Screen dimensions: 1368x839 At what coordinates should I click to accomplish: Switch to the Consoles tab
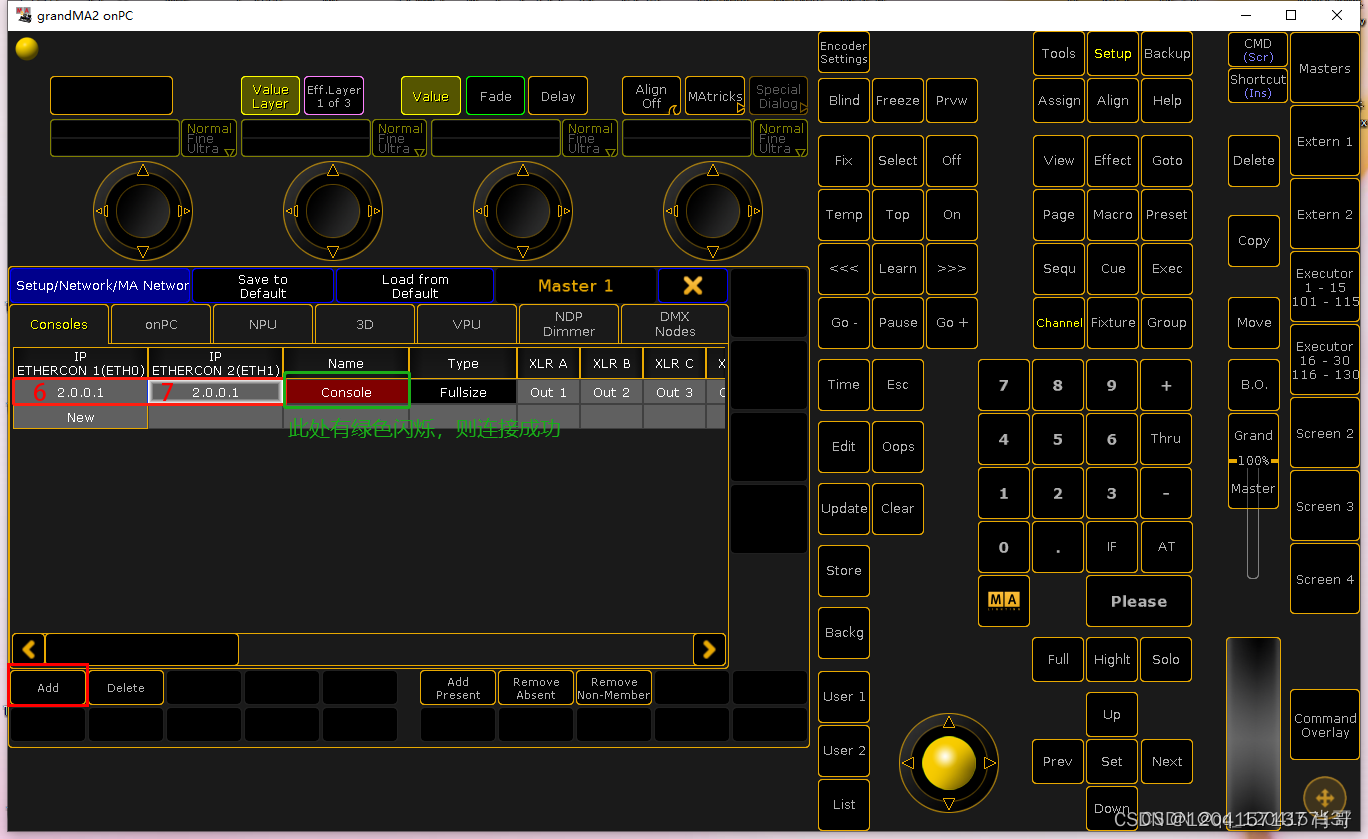coord(59,325)
